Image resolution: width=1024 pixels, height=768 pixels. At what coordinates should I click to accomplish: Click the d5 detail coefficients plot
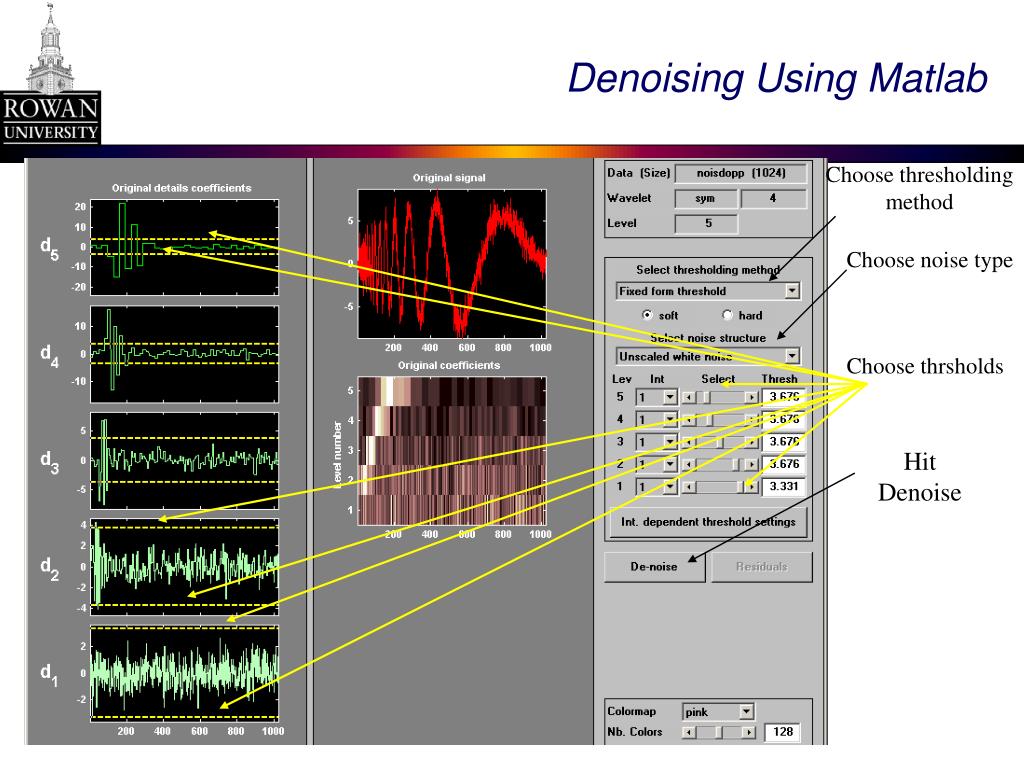(x=184, y=248)
